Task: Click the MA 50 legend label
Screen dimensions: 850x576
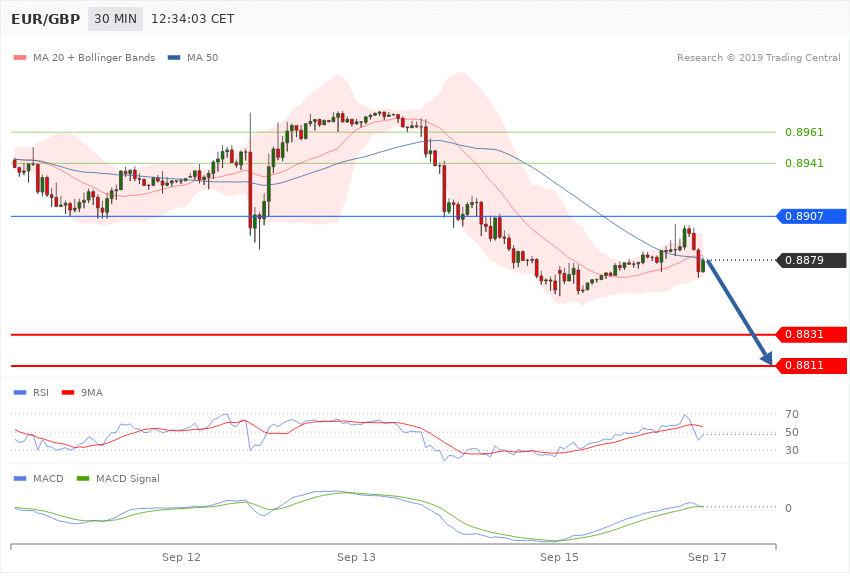Action: [202, 57]
